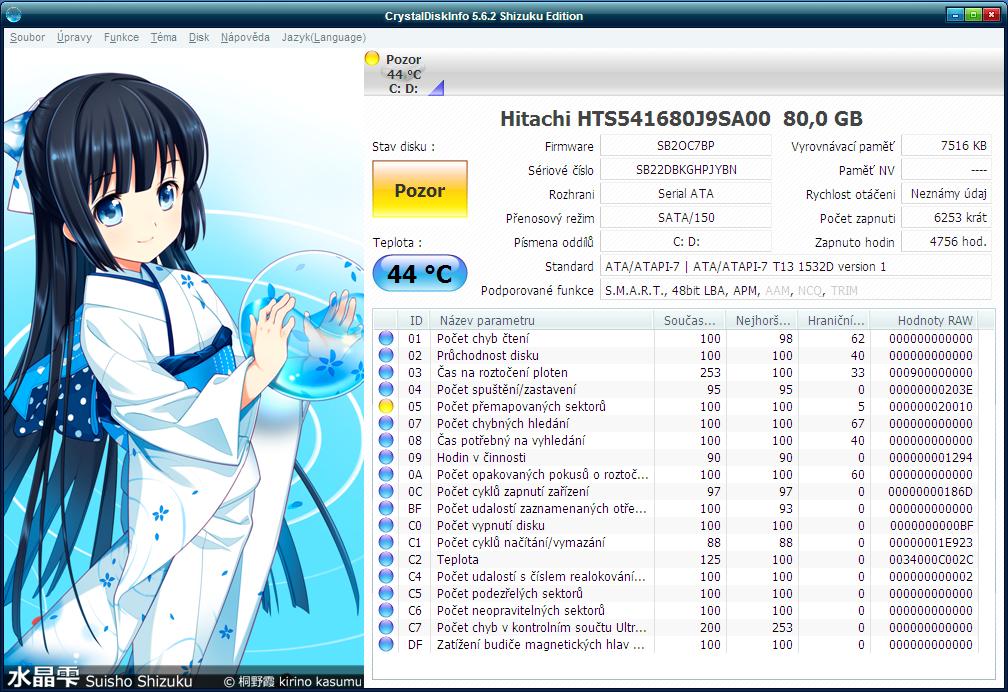Click the Součas... column header

689,320
